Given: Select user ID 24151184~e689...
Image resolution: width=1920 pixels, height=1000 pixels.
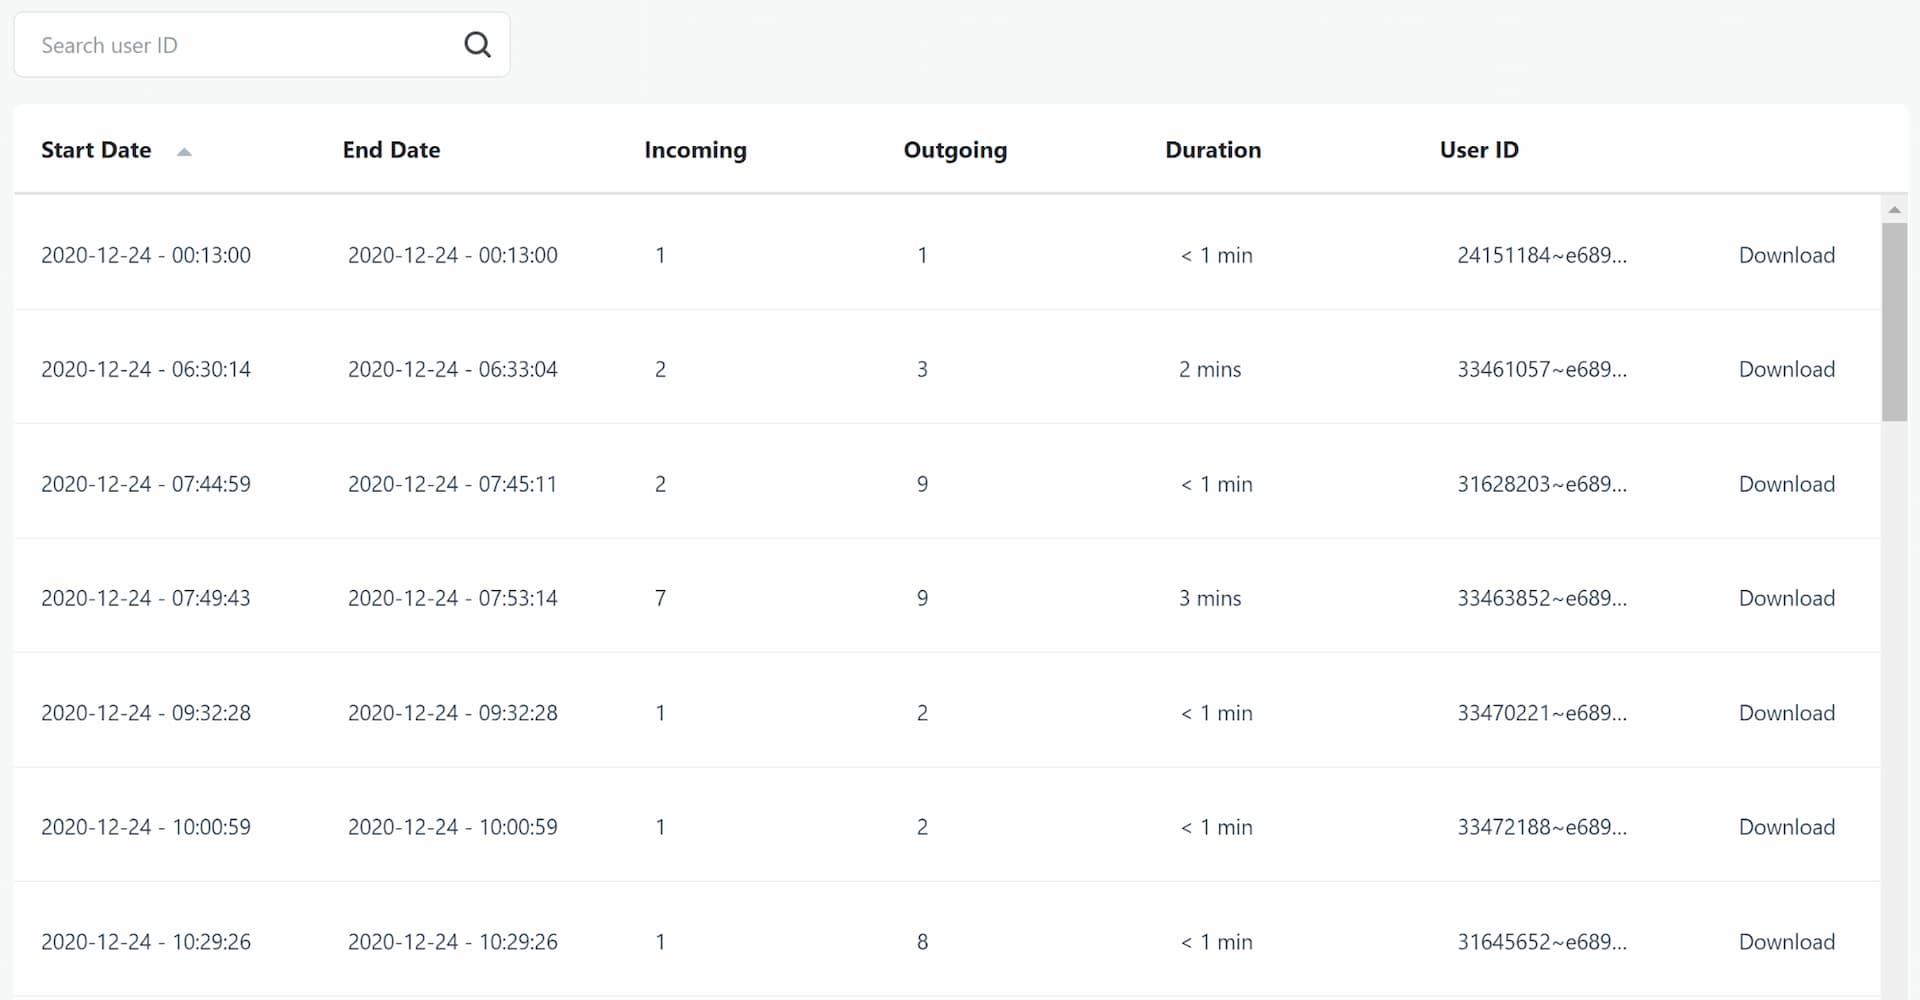Looking at the screenshot, I should pyautogui.click(x=1542, y=255).
